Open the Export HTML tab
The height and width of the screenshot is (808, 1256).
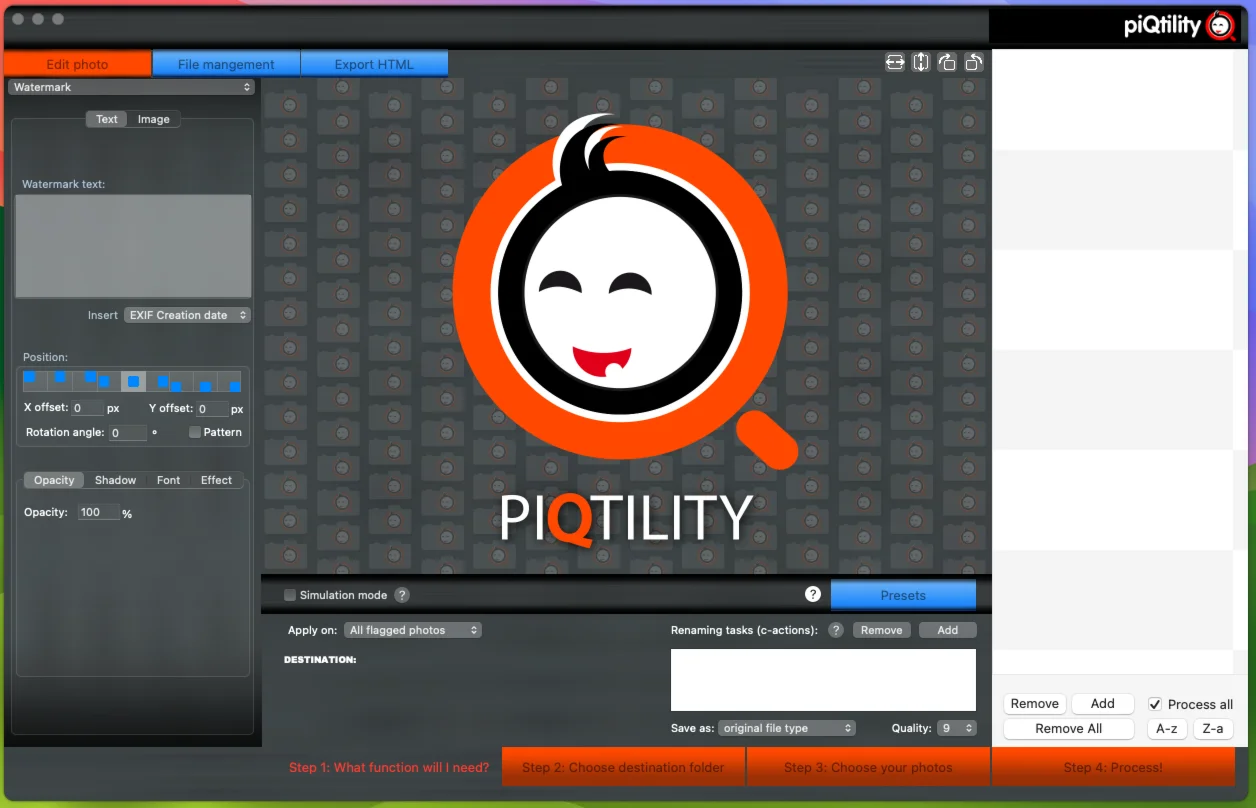pos(374,64)
